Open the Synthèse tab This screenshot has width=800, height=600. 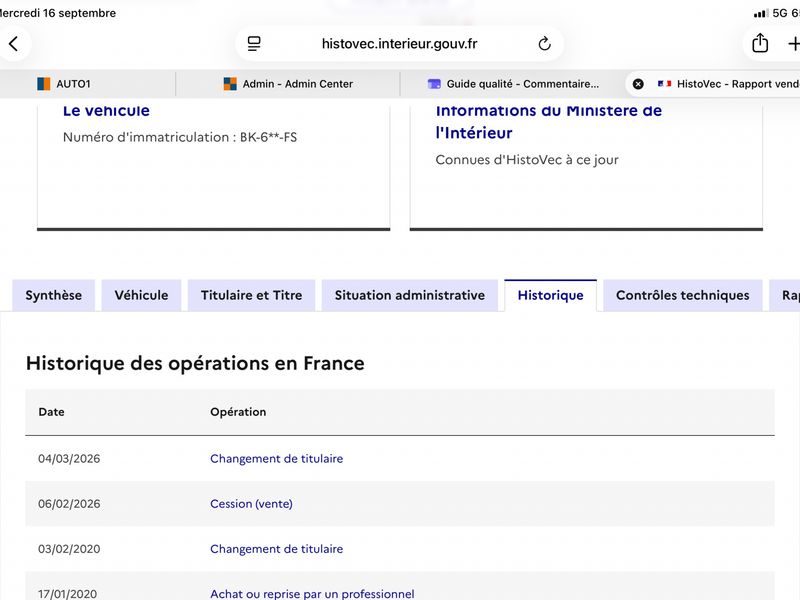[x=54, y=295]
